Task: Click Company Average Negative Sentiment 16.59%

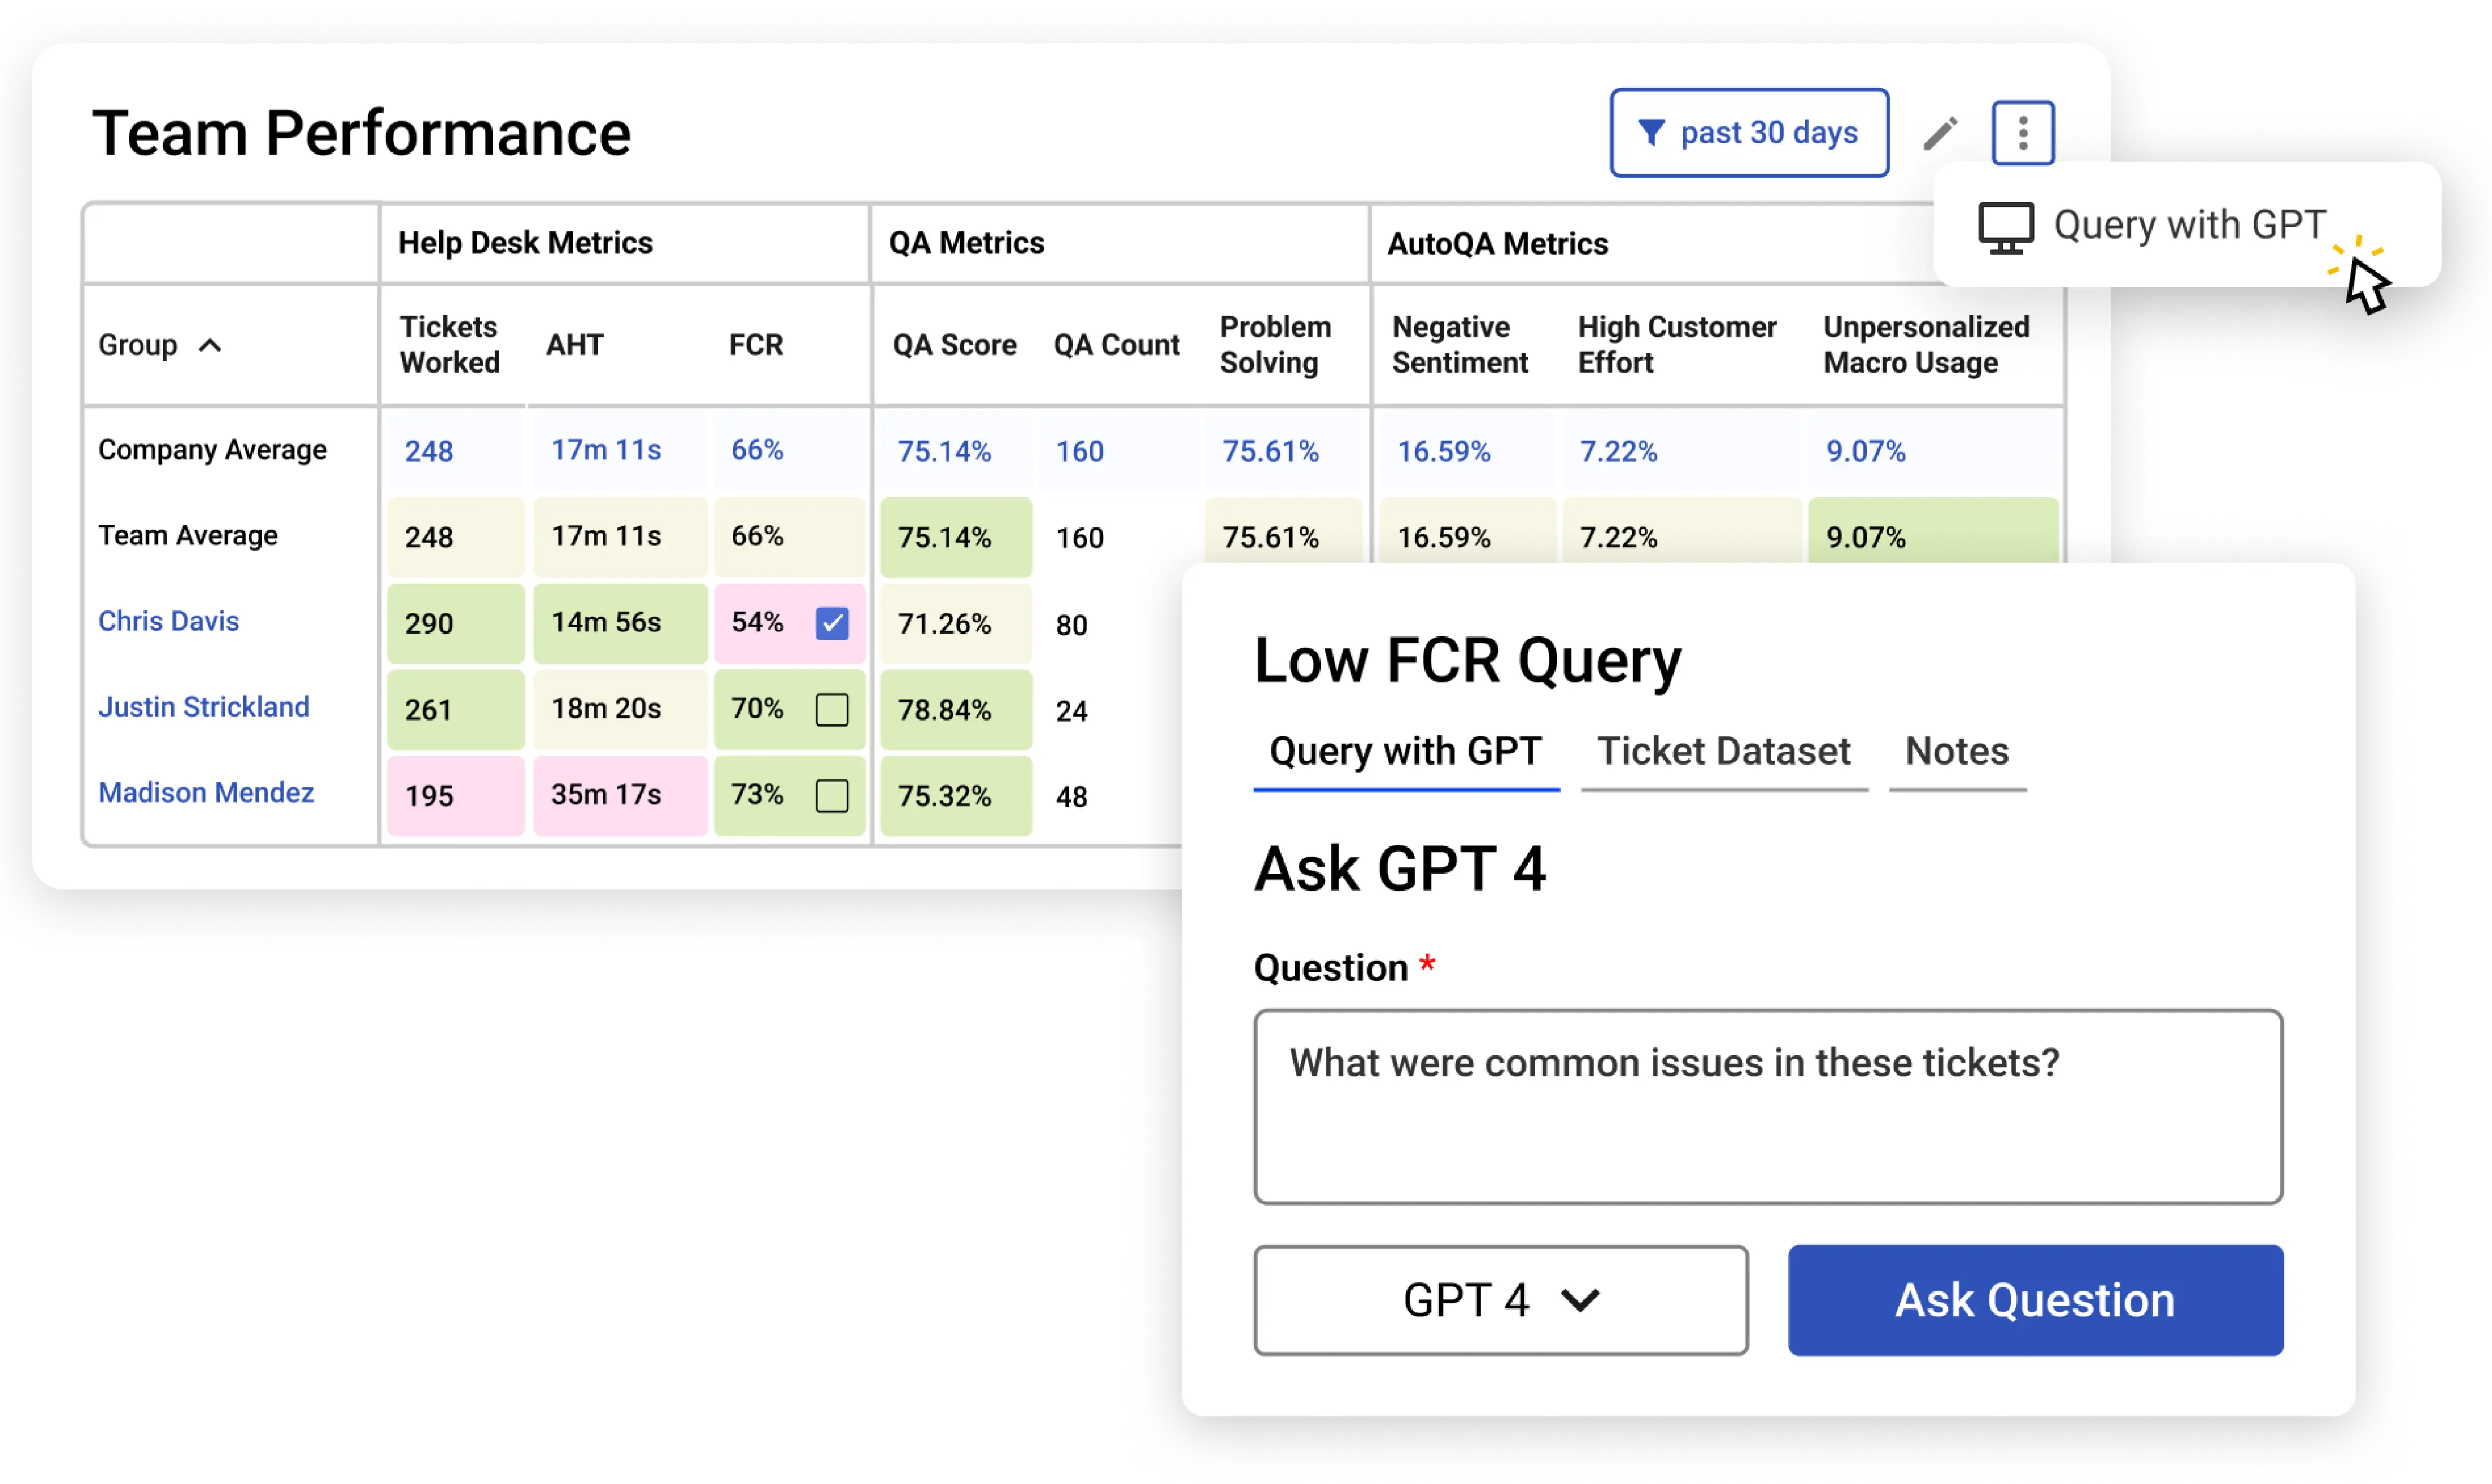Action: (x=1443, y=451)
